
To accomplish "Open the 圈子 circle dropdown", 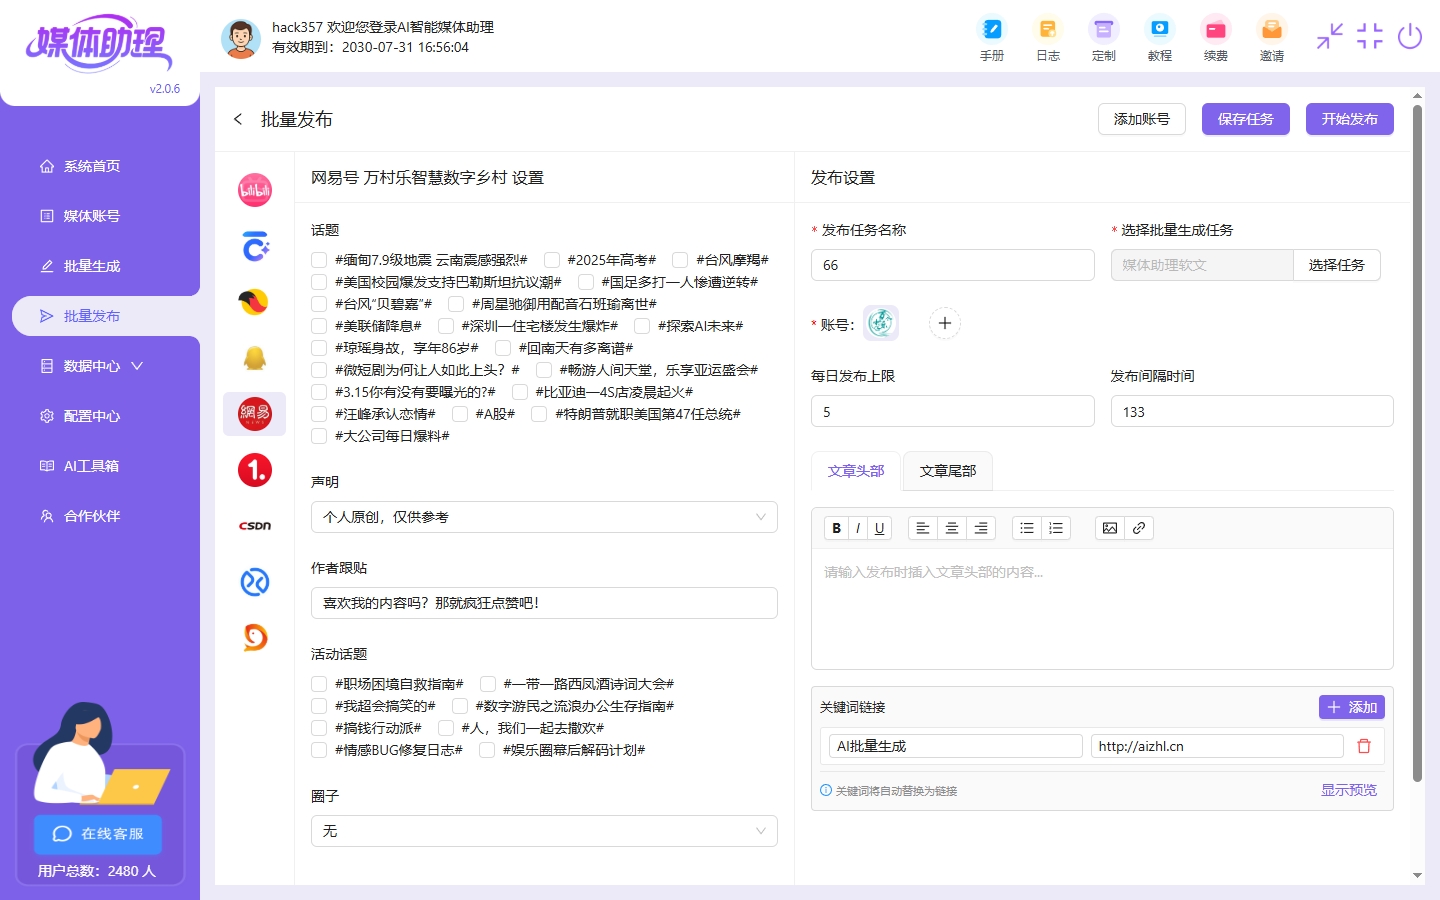I will point(543,831).
